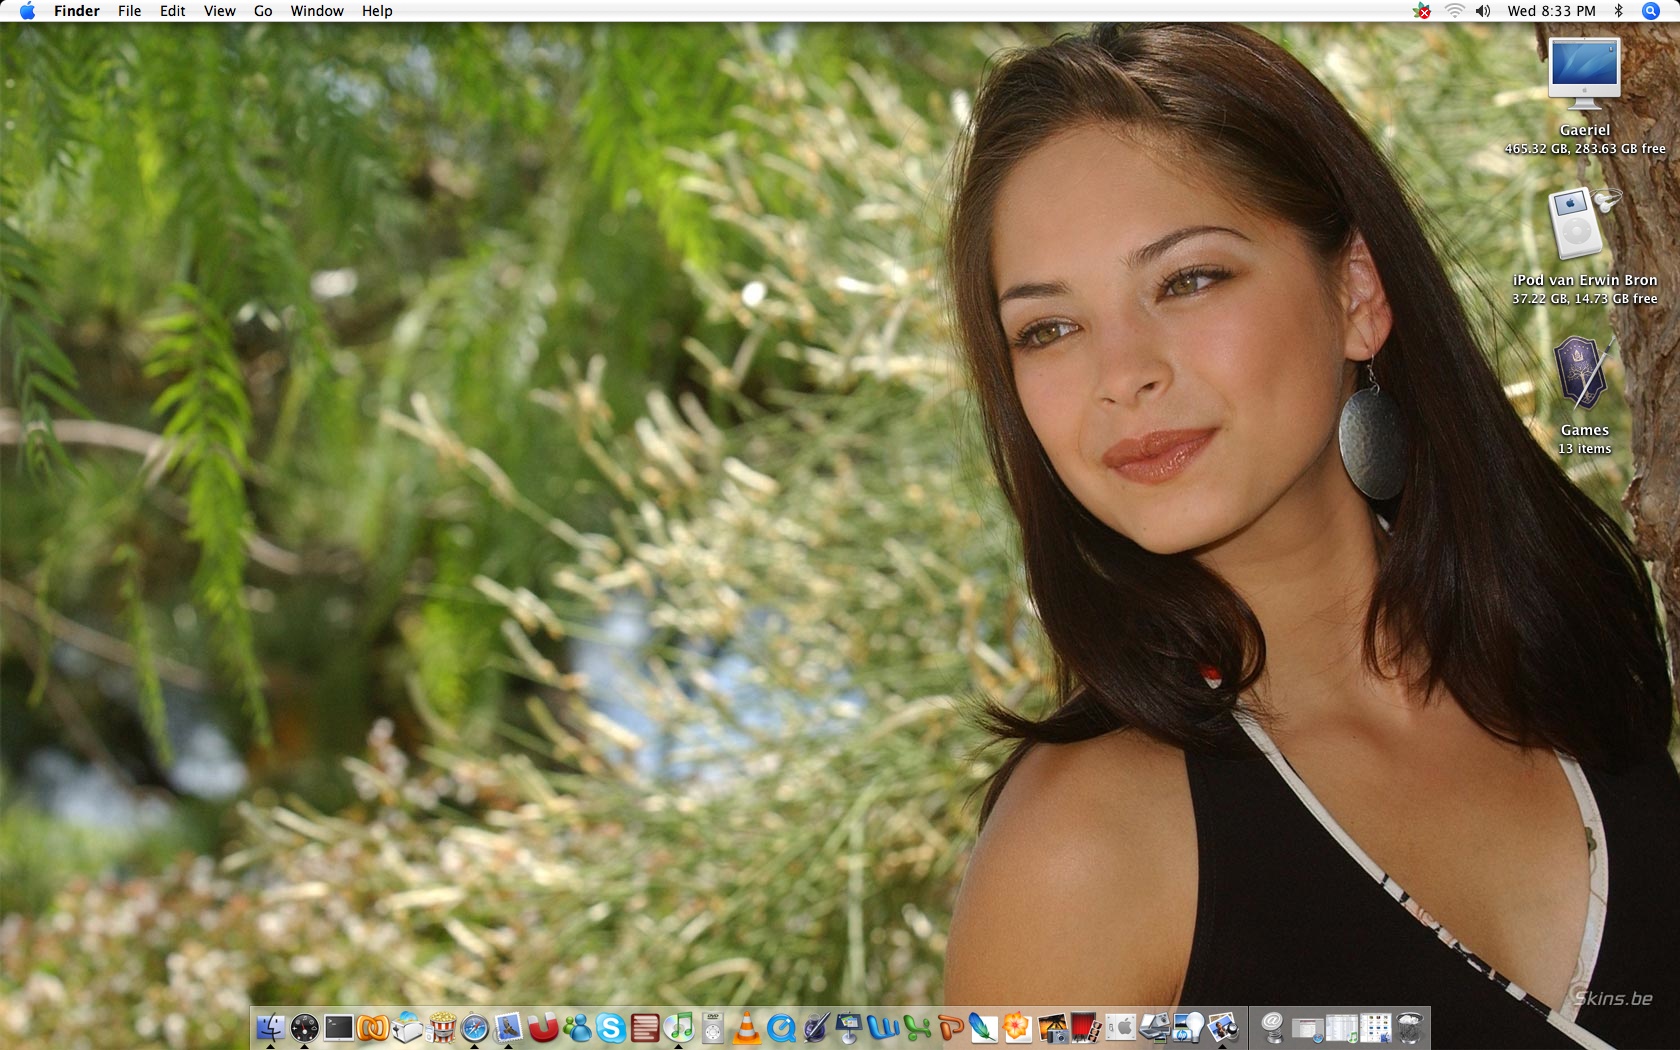Click the Gaeriel drive label

1585,130
